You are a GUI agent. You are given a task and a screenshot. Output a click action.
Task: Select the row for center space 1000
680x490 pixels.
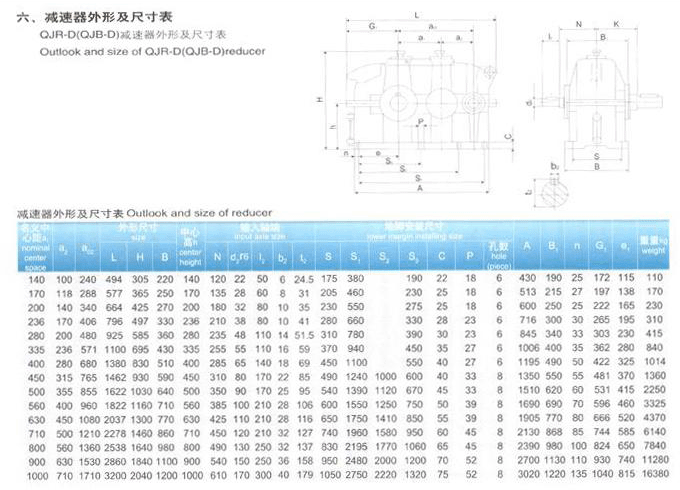[x=347, y=475]
